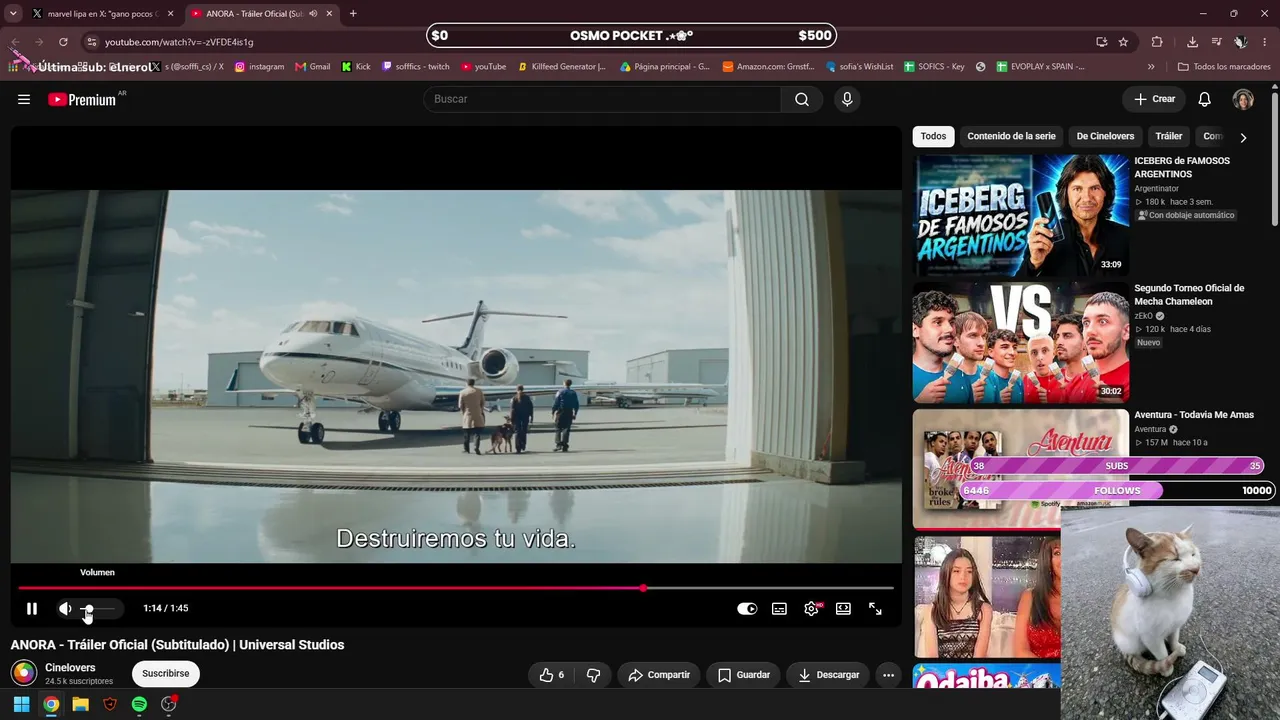This screenshot has width=1280, height=720.
Task: Click the Chrome icon in the taskbar
Action: coord(51,704)
